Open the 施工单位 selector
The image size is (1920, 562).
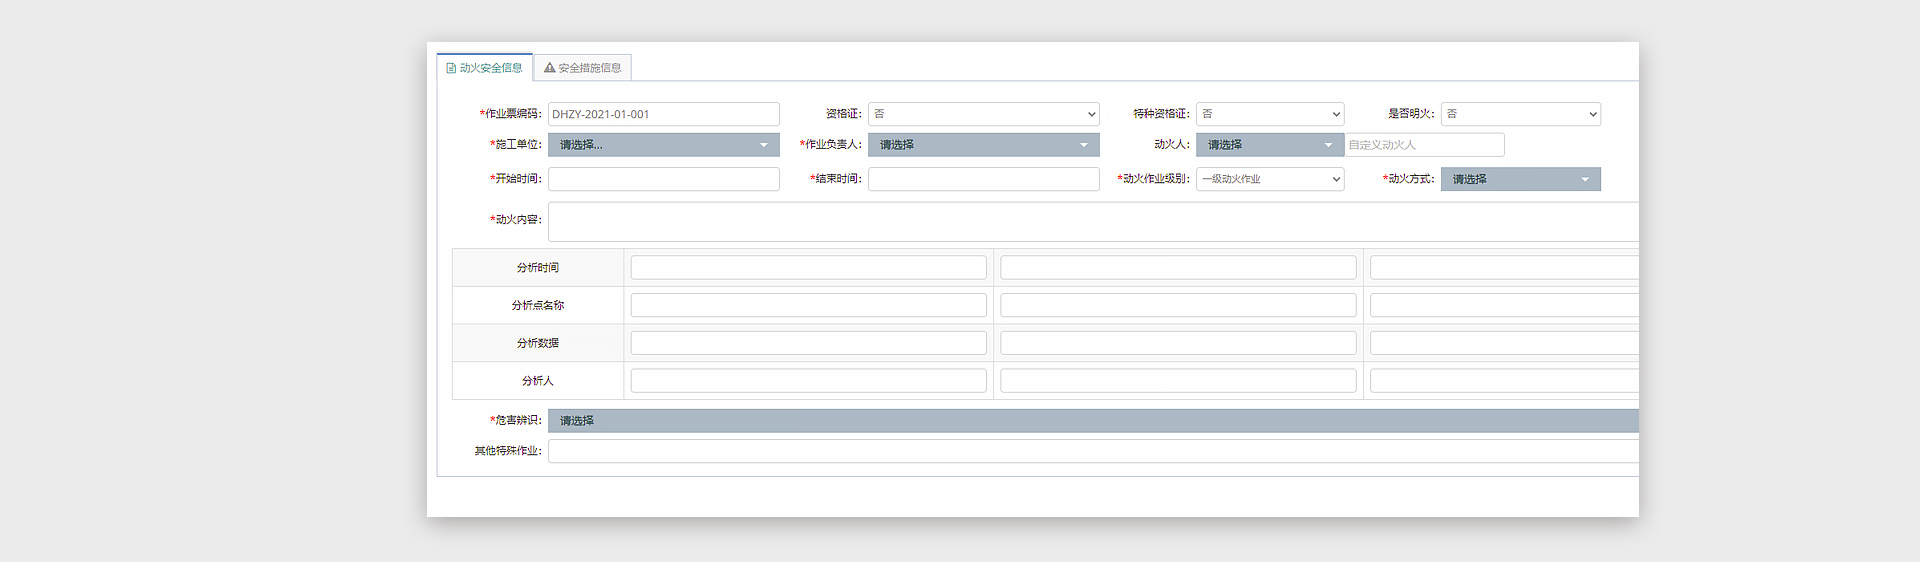[x=663, y=145]
